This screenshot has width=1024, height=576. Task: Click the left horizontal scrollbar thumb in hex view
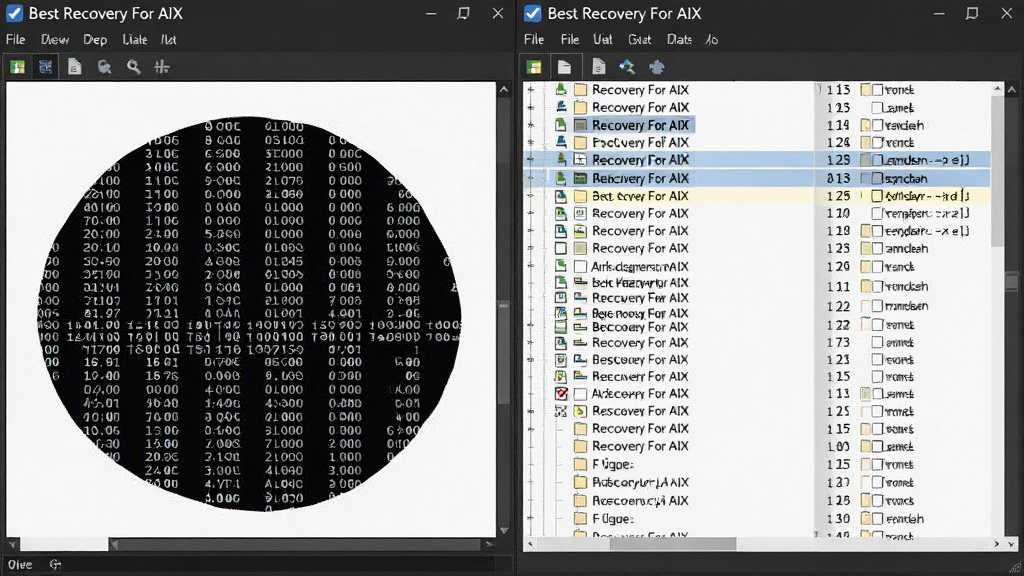64,544
